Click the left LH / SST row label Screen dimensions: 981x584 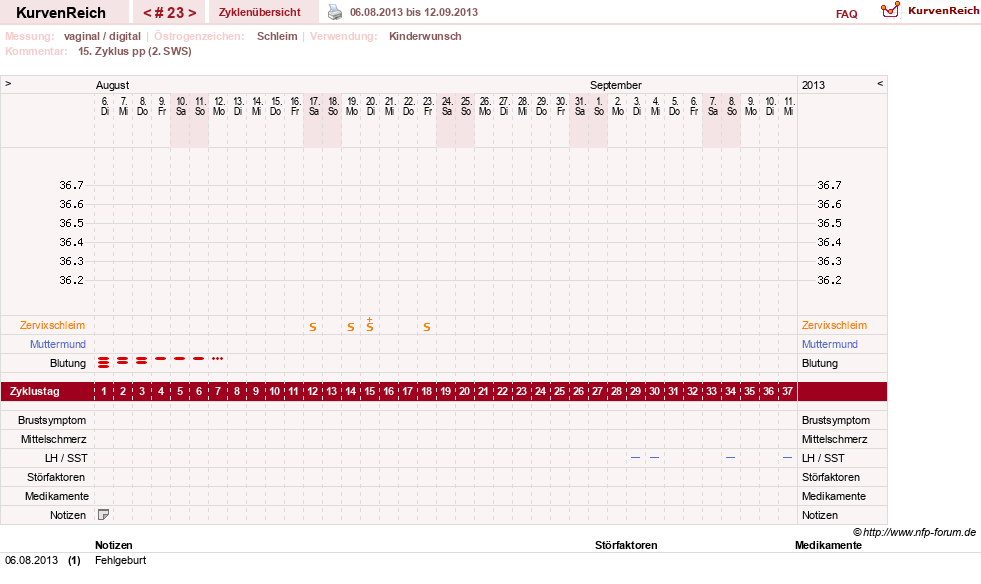point(66,458)
